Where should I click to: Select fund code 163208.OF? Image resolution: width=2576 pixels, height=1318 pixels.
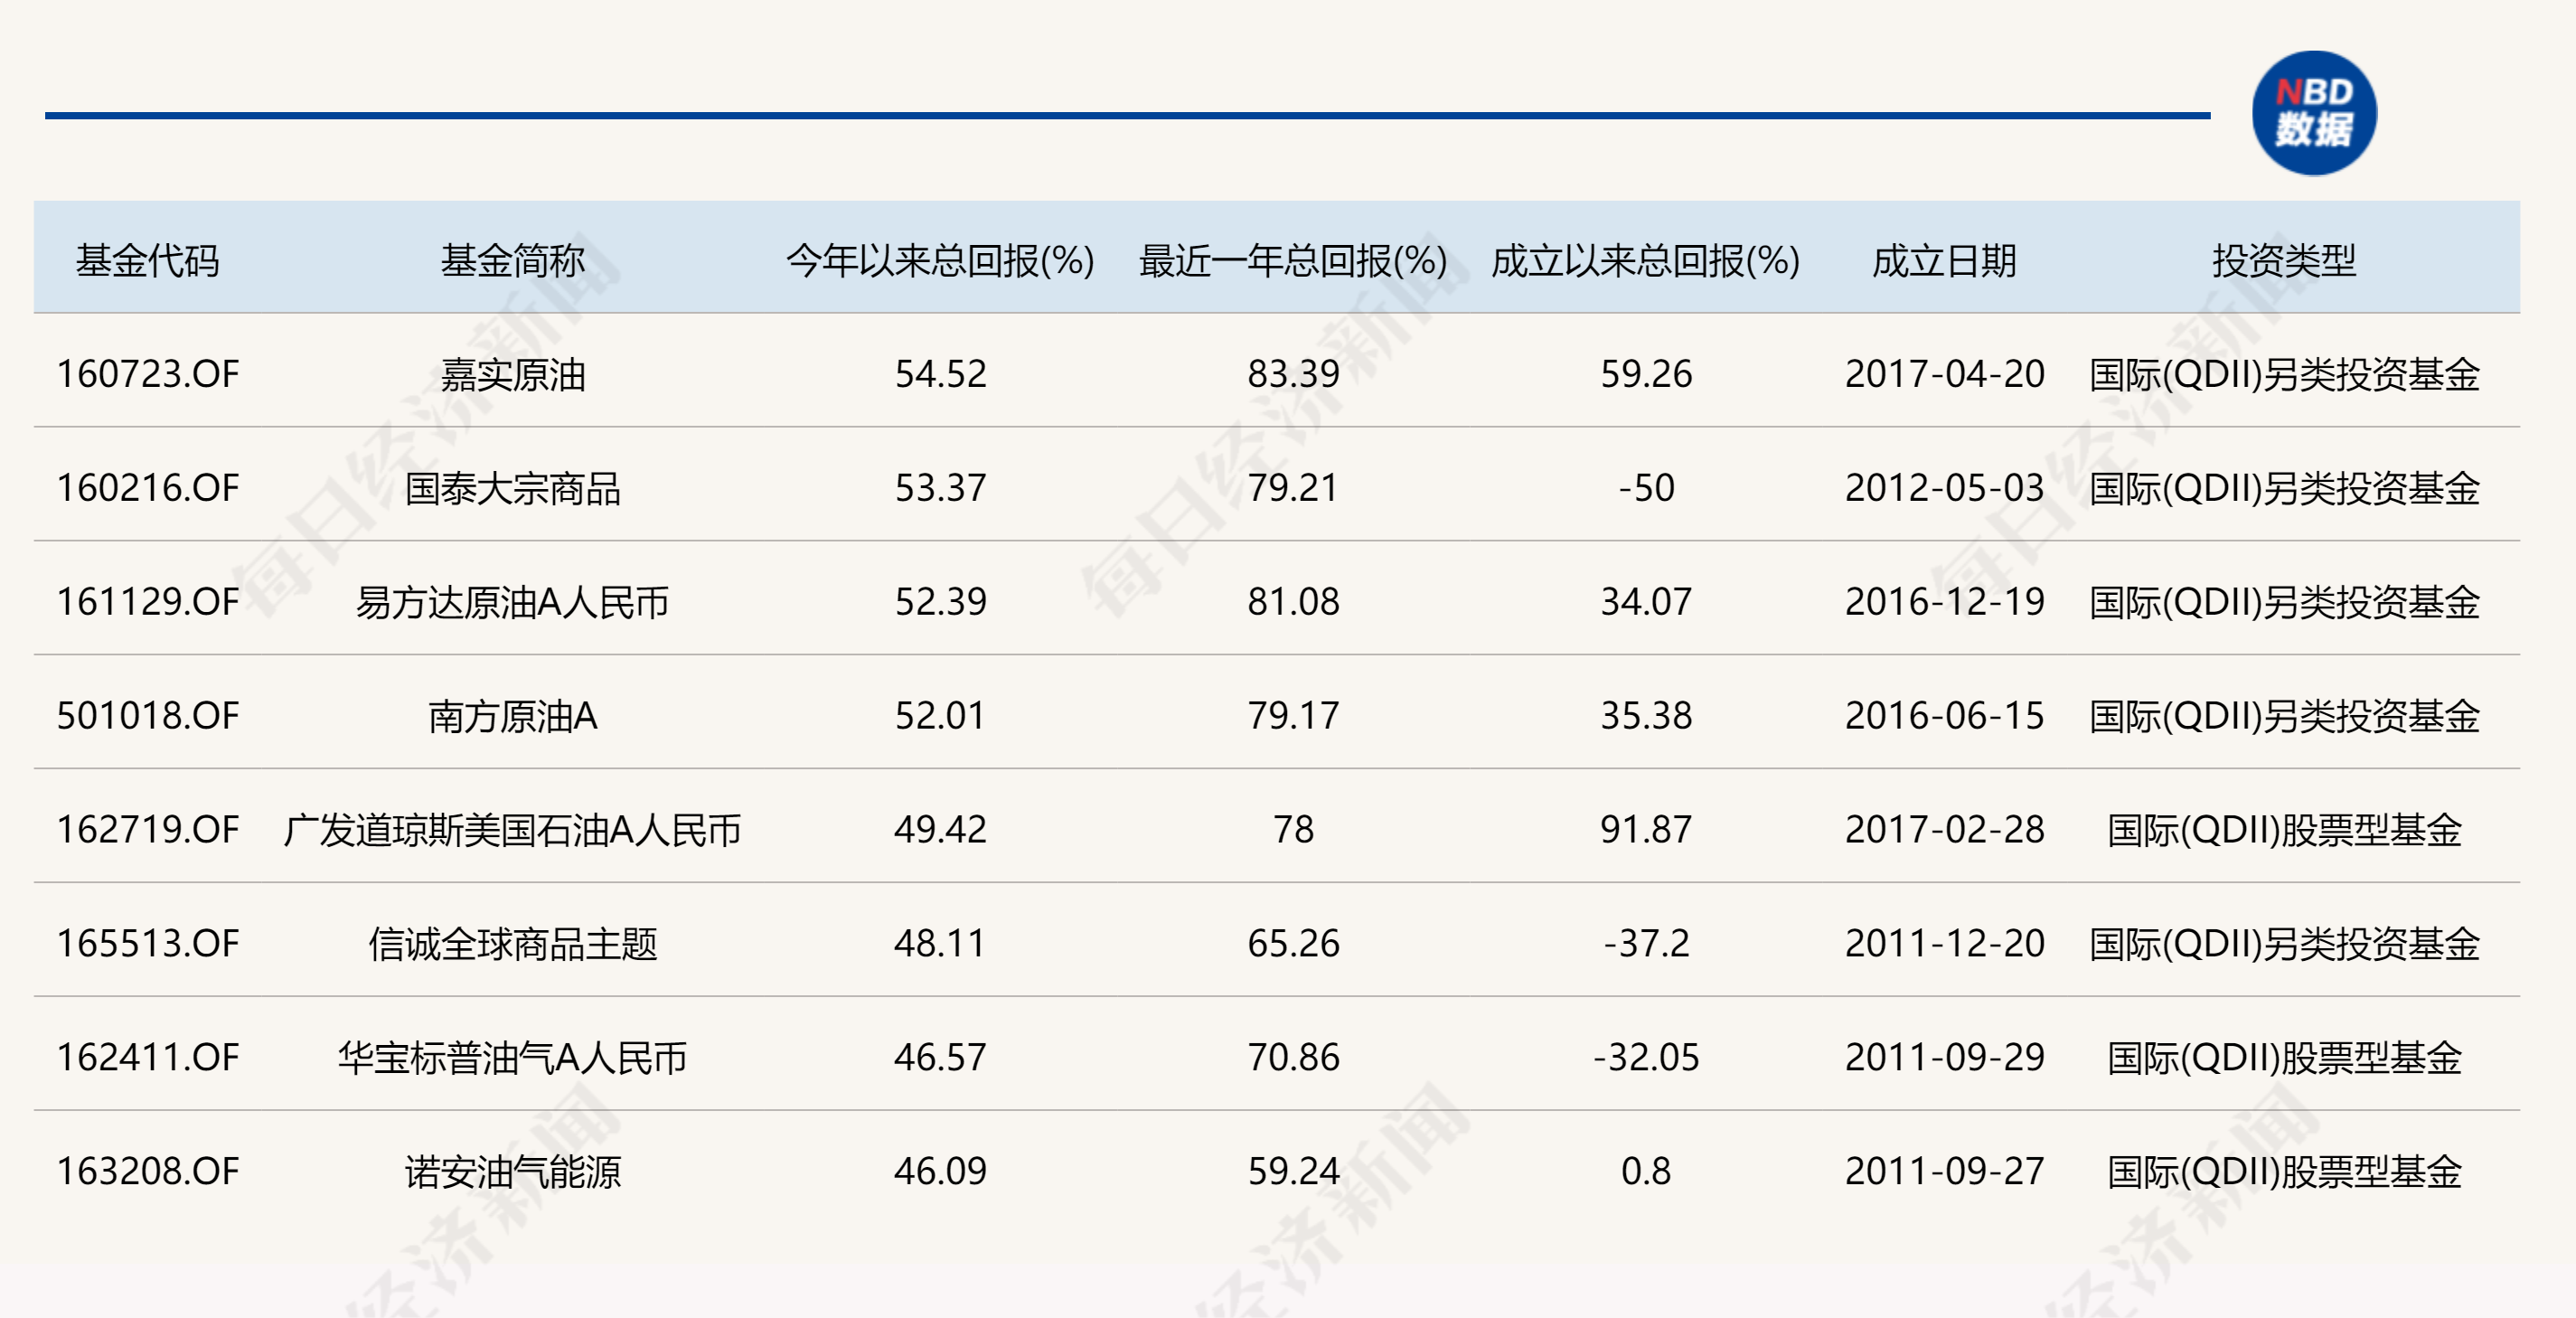pyautogui.click(x=148, y=1172)
